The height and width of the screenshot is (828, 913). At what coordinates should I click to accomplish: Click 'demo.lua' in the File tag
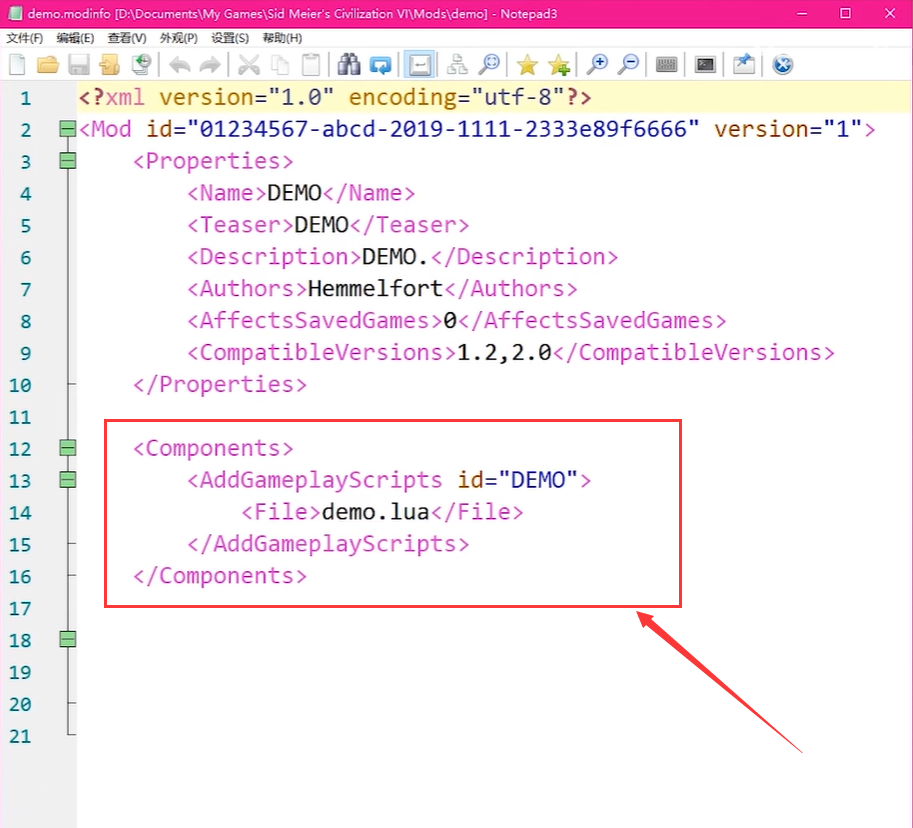pos(376,512)
